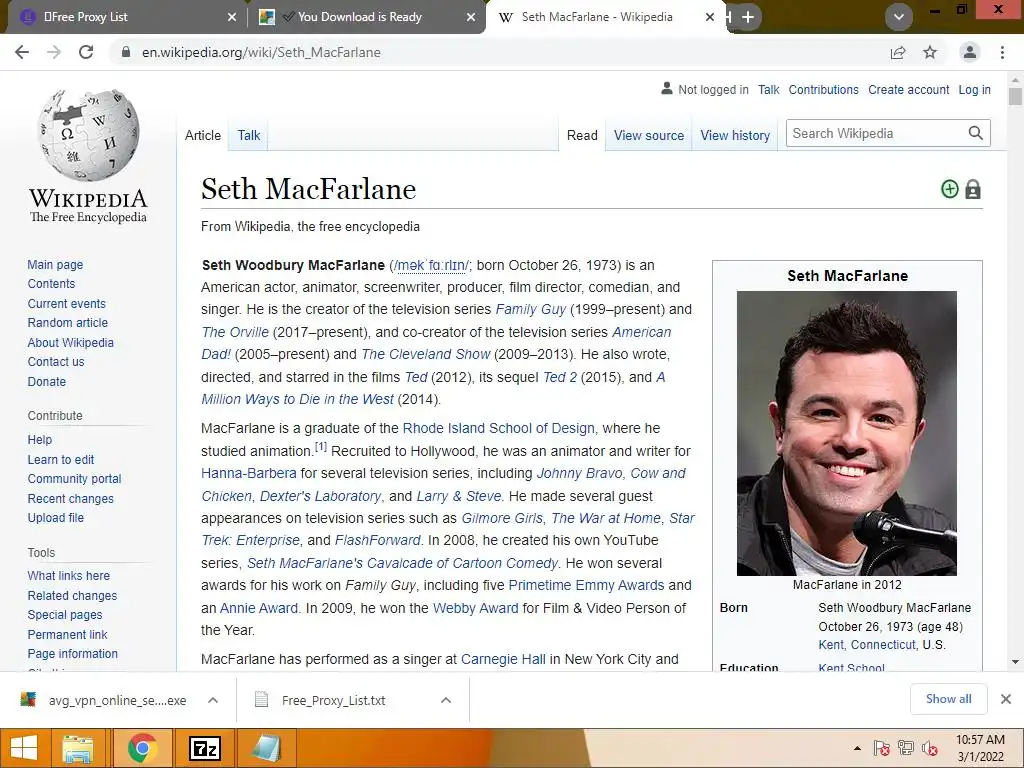The image size is (1024, 768).
Task: Bookmark this page with the star icon
Action: point(930,52)
